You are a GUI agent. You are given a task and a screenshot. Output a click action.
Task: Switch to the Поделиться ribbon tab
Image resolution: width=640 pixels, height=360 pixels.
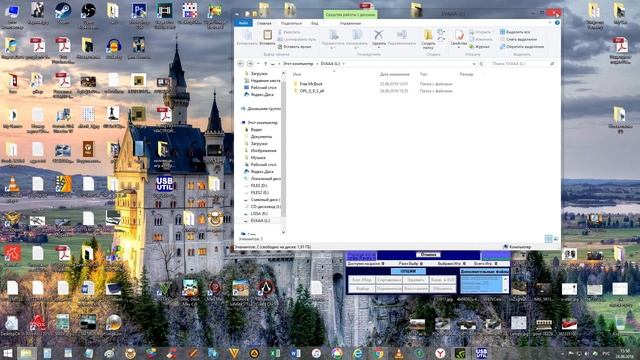point(291,23)
